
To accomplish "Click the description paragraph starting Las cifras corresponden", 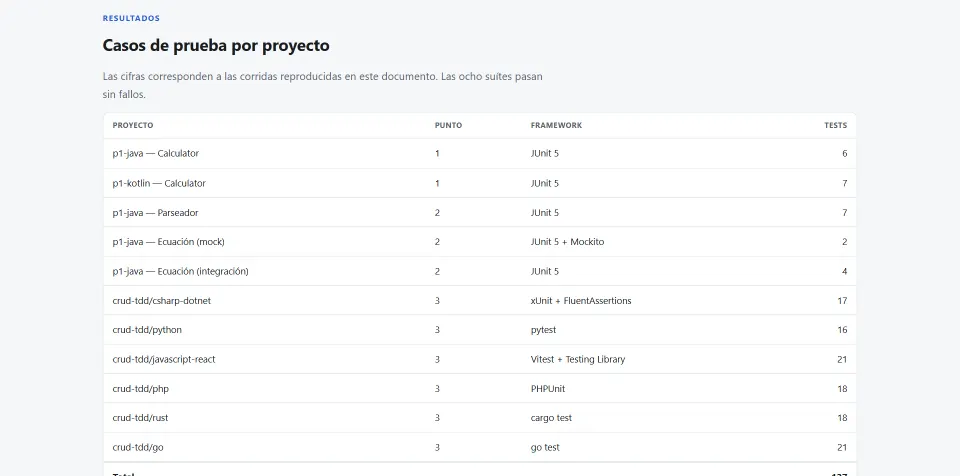I will click(323, 86).
